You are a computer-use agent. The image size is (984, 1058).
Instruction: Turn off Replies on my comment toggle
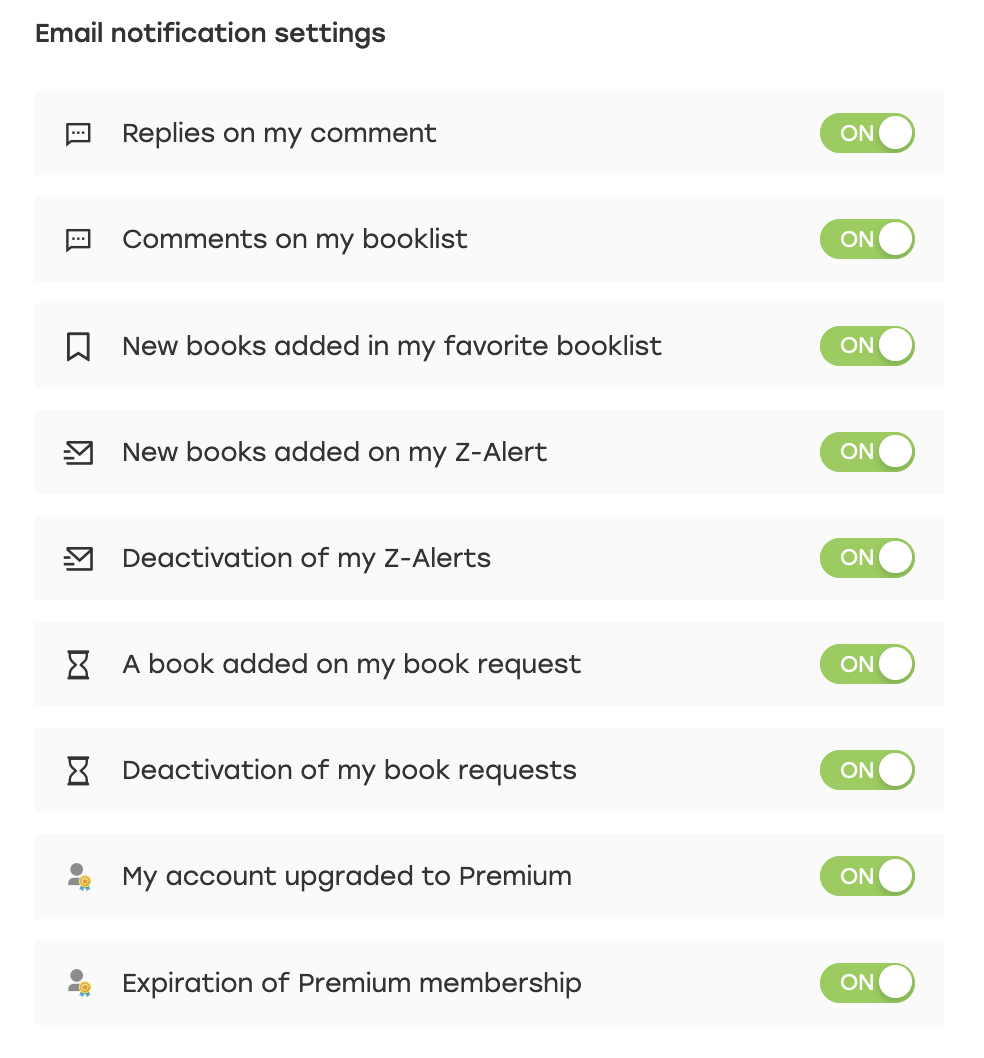(x=867, y=133)
